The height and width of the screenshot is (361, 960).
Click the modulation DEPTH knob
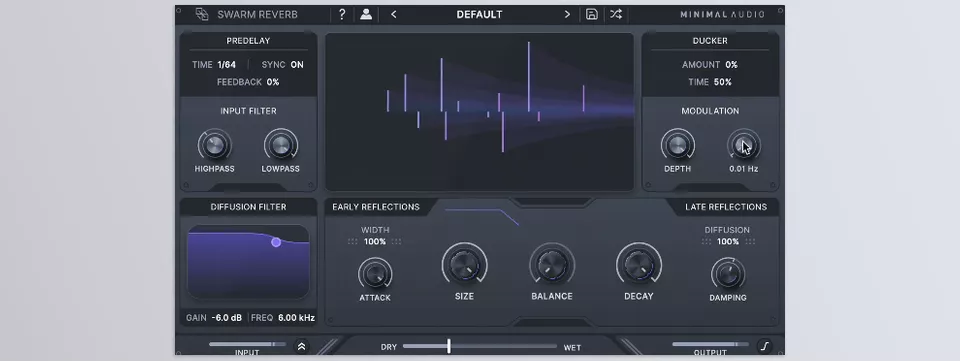(677, 146)
